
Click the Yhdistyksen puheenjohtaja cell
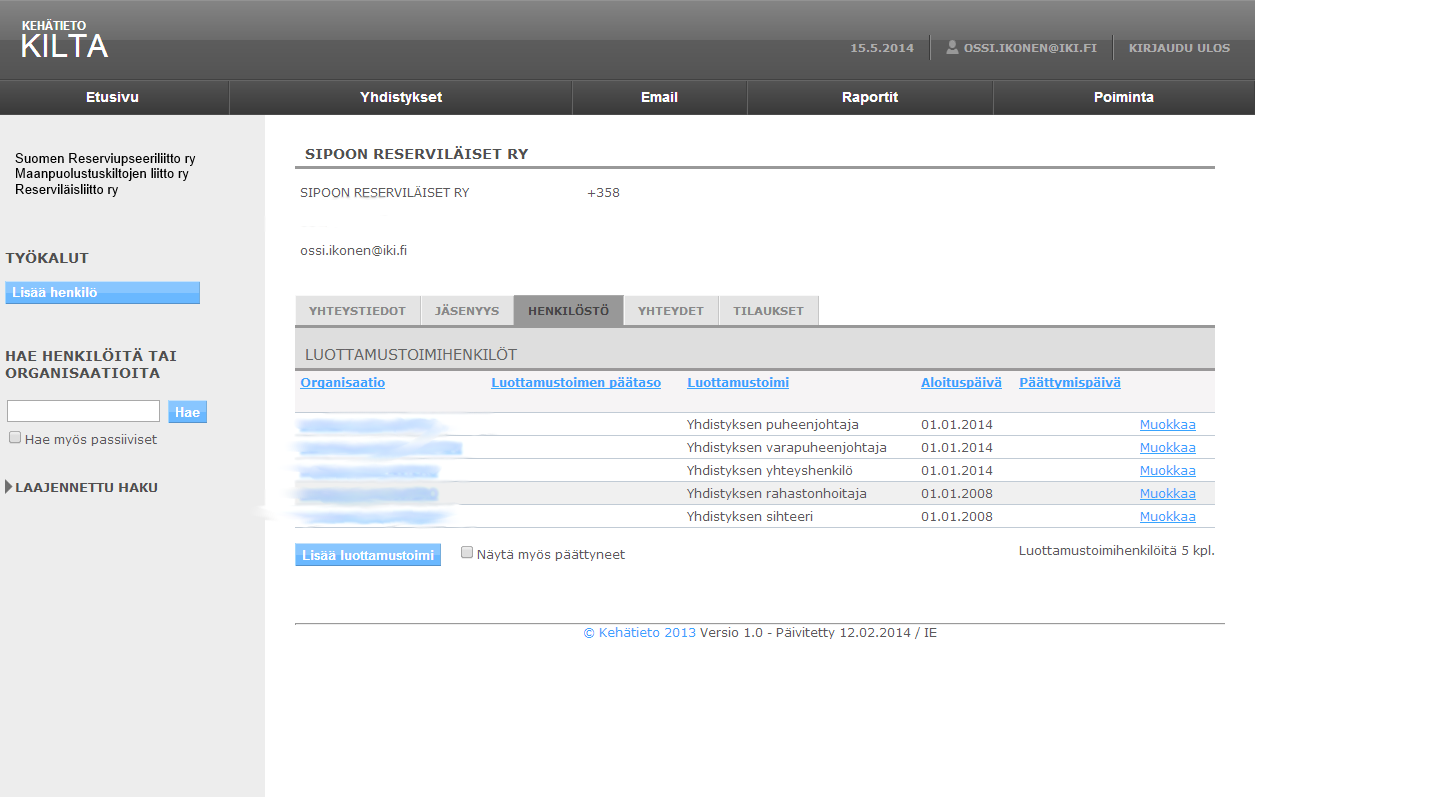[773, 424]
